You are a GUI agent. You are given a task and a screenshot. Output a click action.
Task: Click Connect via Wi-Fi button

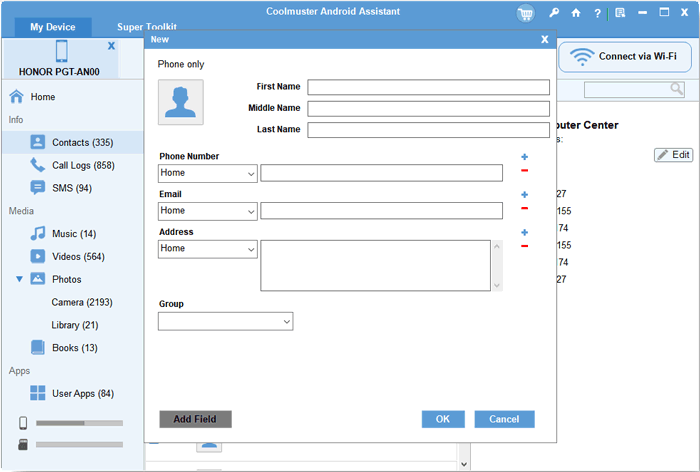pos(625,57)
